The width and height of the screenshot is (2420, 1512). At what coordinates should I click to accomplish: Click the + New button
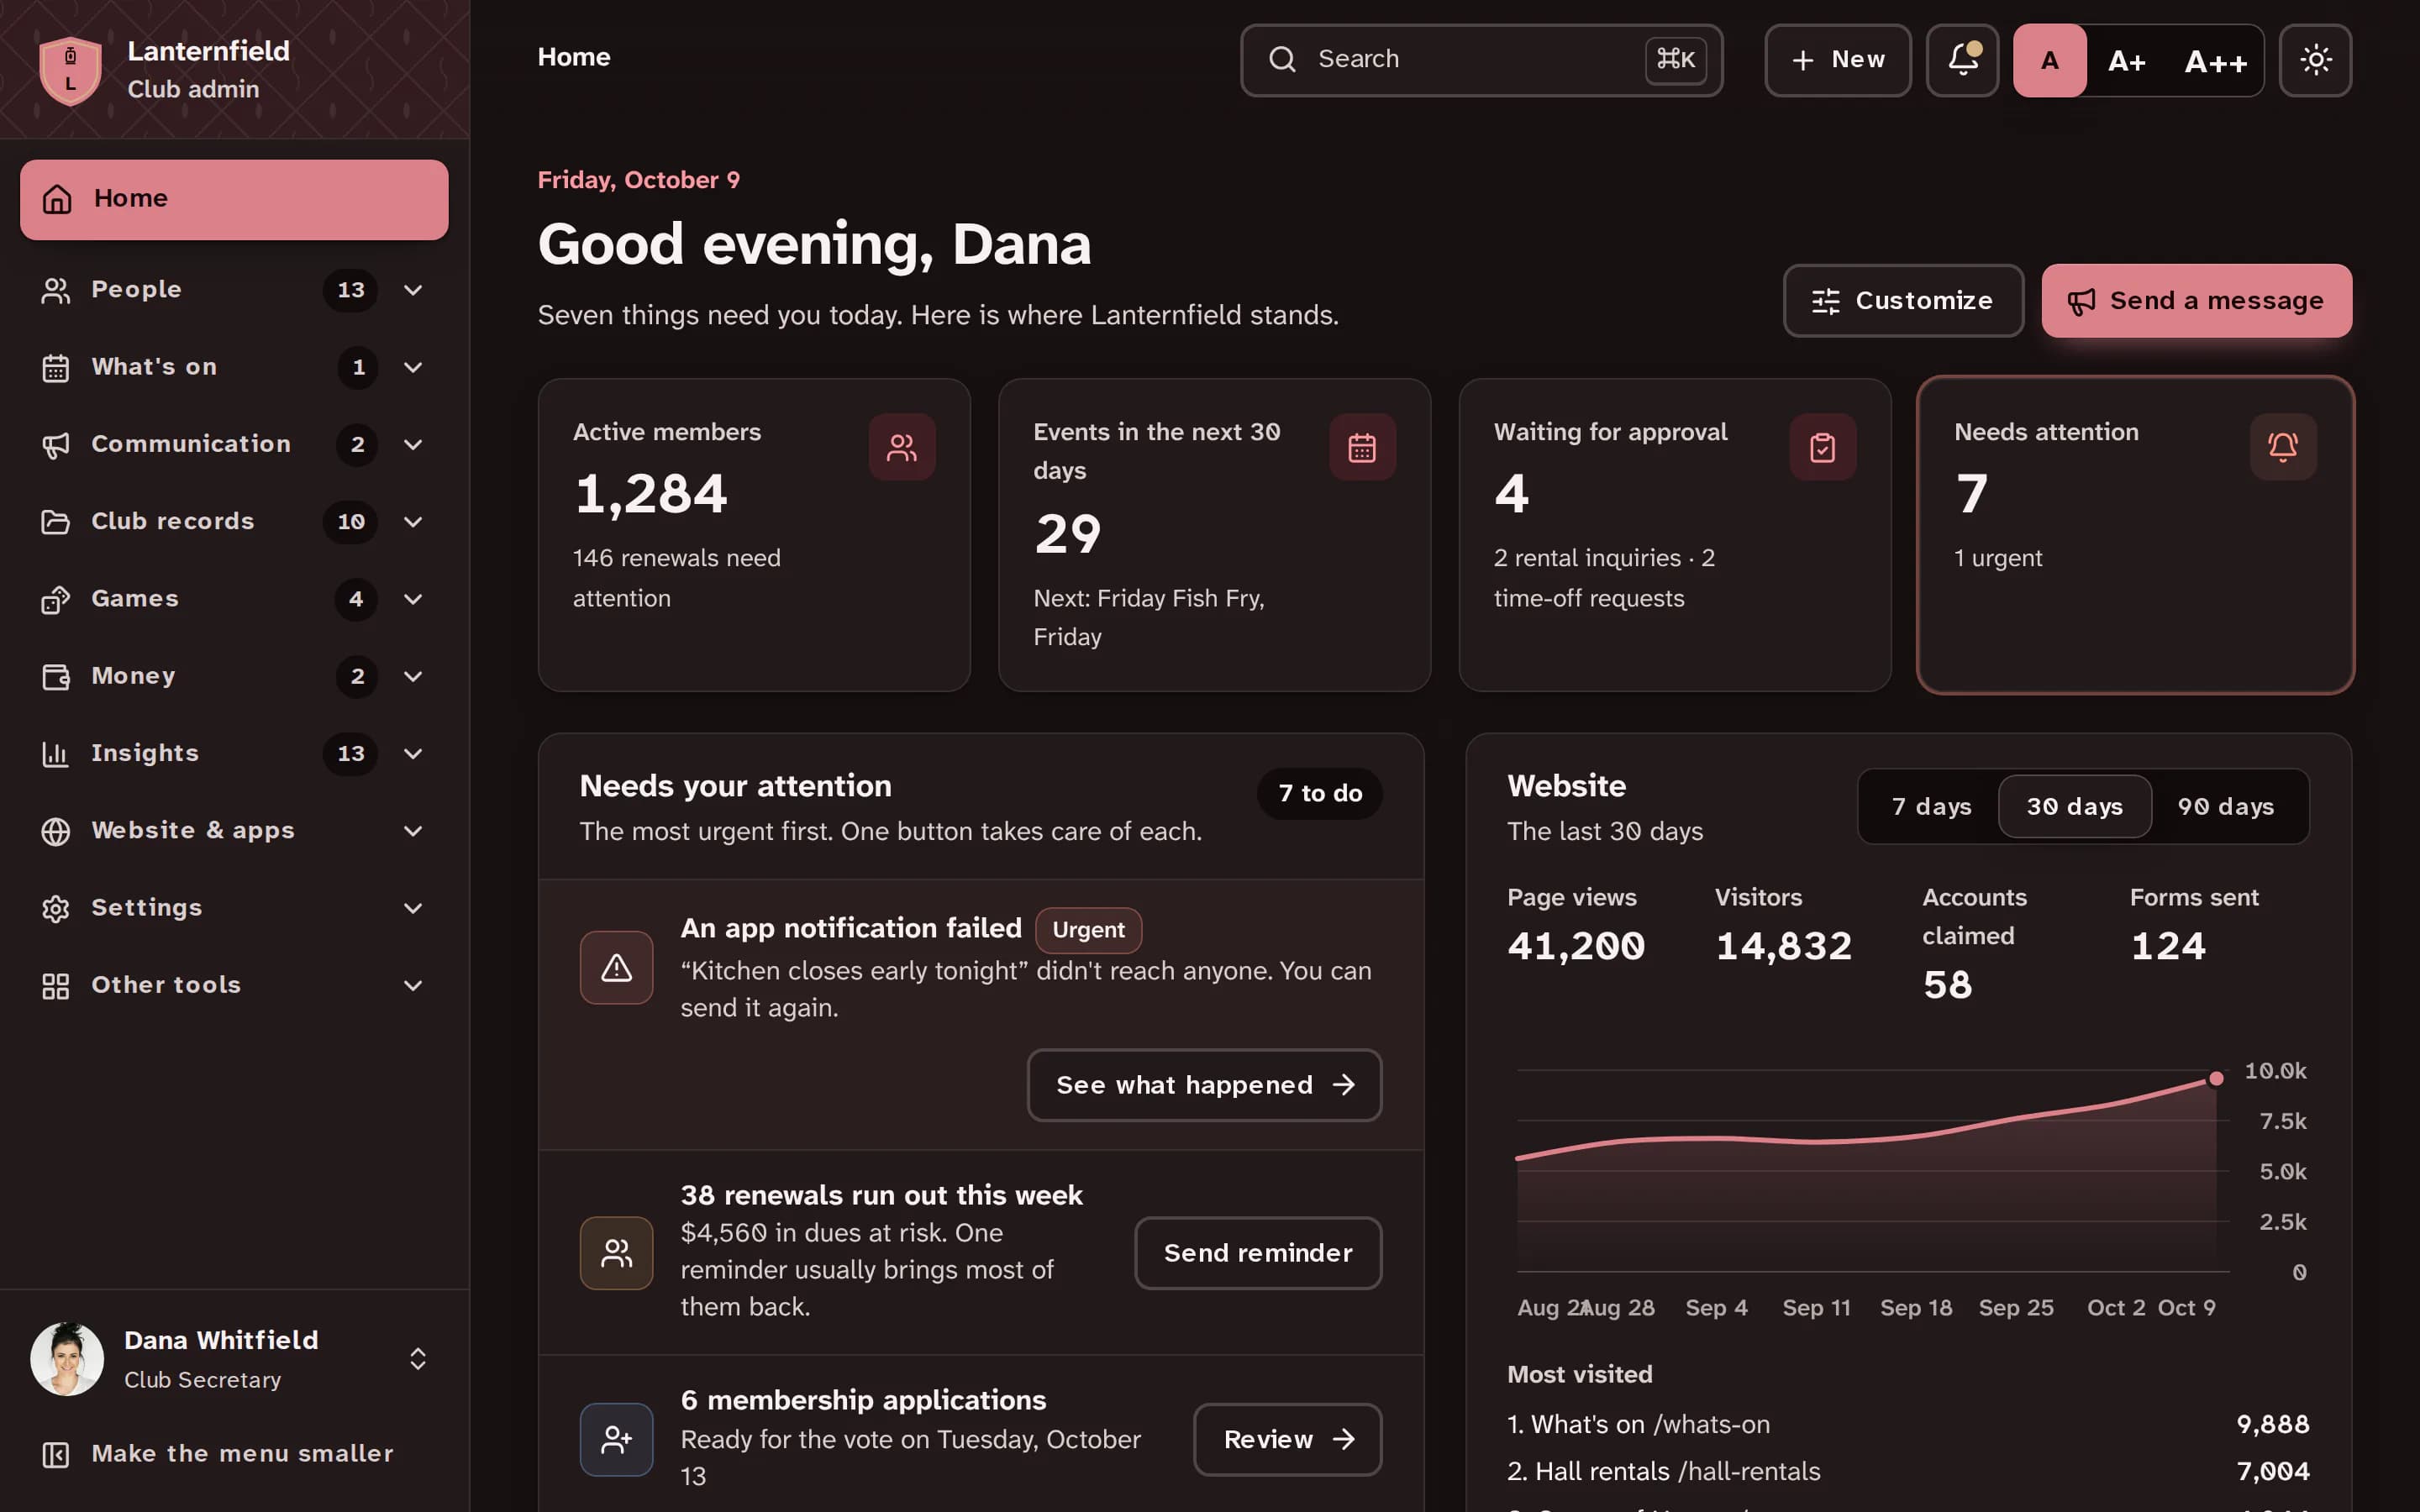(x=1837, y=60)
